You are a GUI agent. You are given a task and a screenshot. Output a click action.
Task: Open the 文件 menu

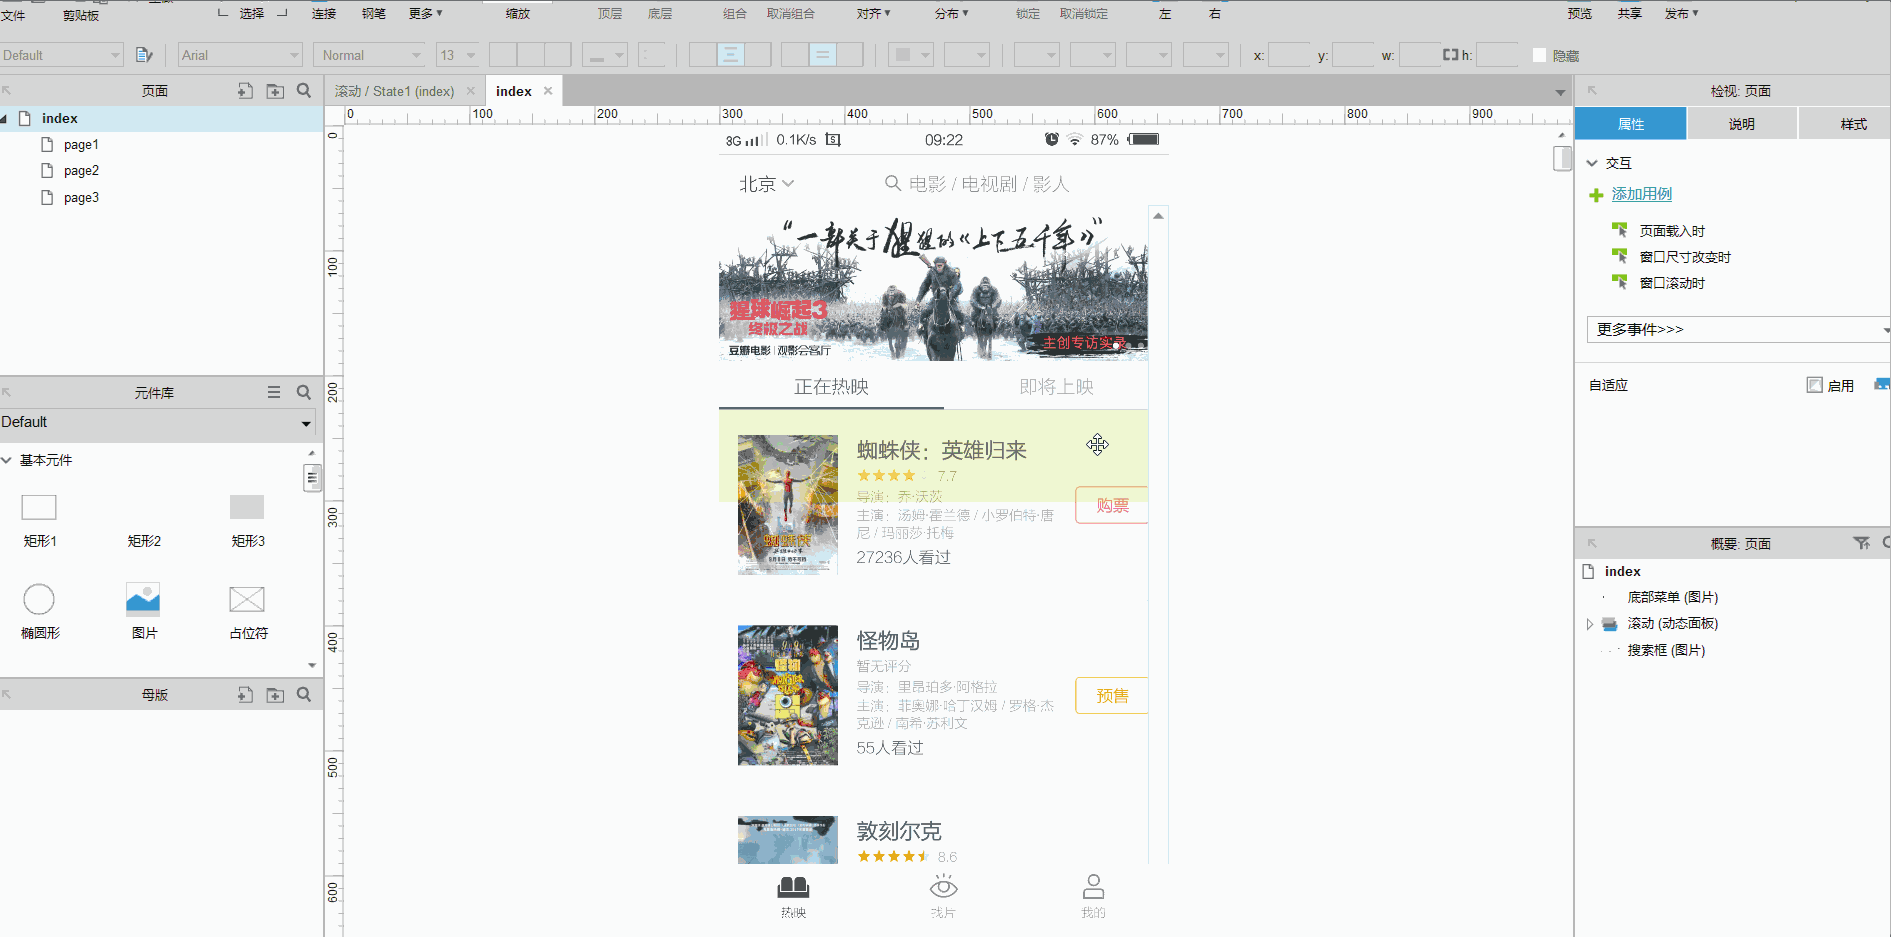point(13,15)
